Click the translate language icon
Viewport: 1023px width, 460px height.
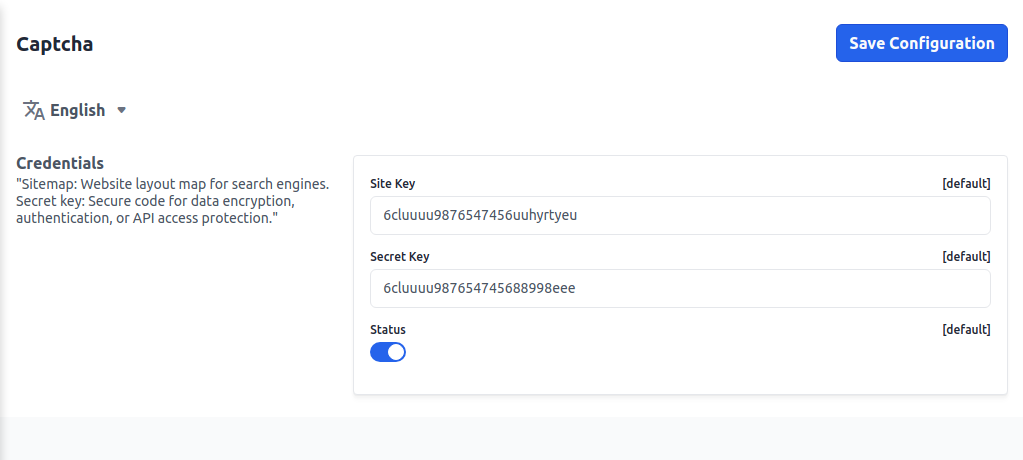pos(34,110)
